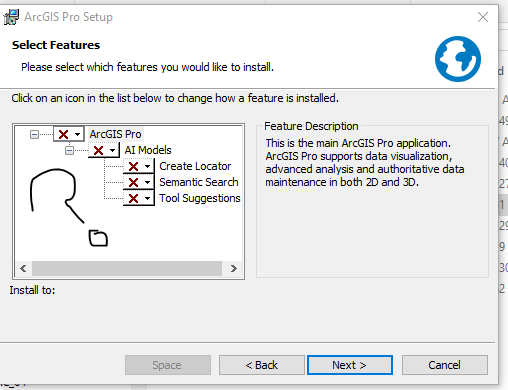Collapse the ArcGIS Pro tree node
This screenshot has width=508, height=390.
[34, 134]
